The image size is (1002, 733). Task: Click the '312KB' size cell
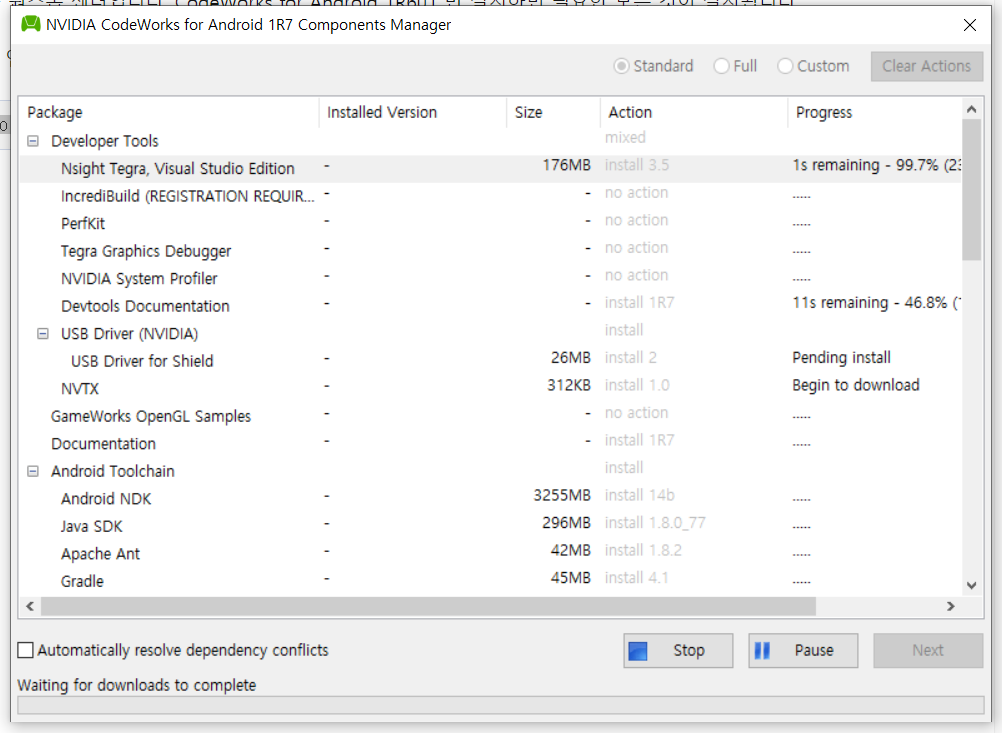coord(569,385)
